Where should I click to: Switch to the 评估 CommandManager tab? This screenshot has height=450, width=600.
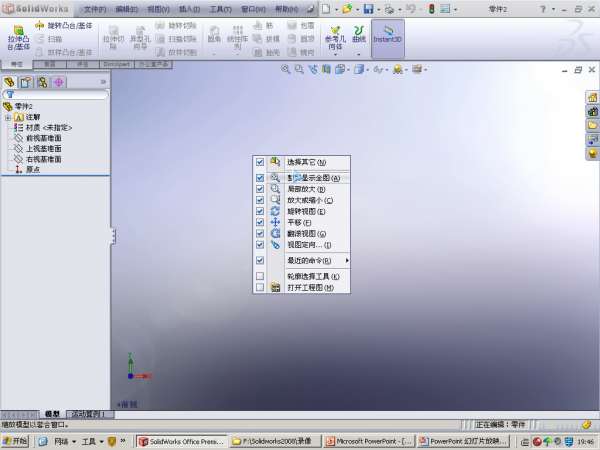83,64
